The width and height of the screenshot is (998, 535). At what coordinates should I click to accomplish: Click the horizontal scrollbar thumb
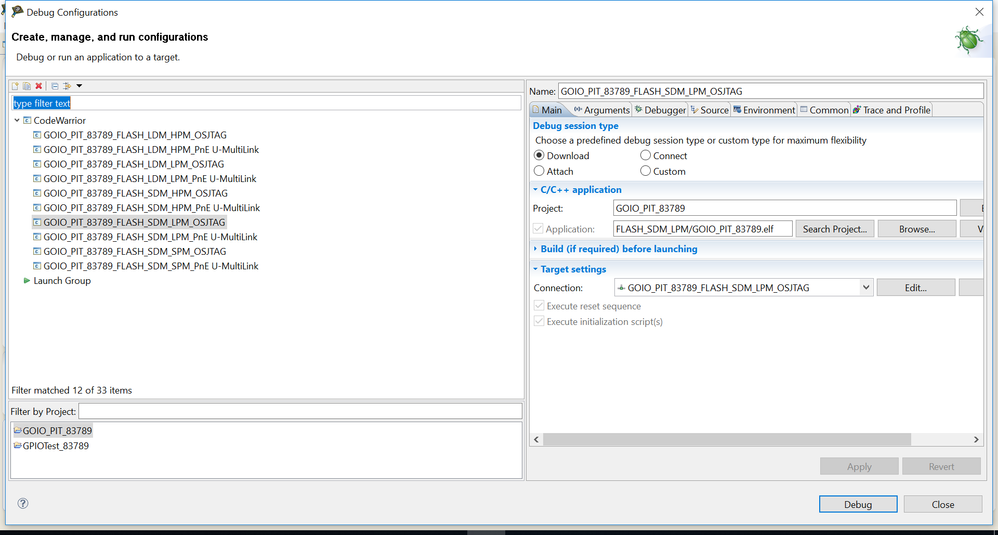tap(727, 440)
